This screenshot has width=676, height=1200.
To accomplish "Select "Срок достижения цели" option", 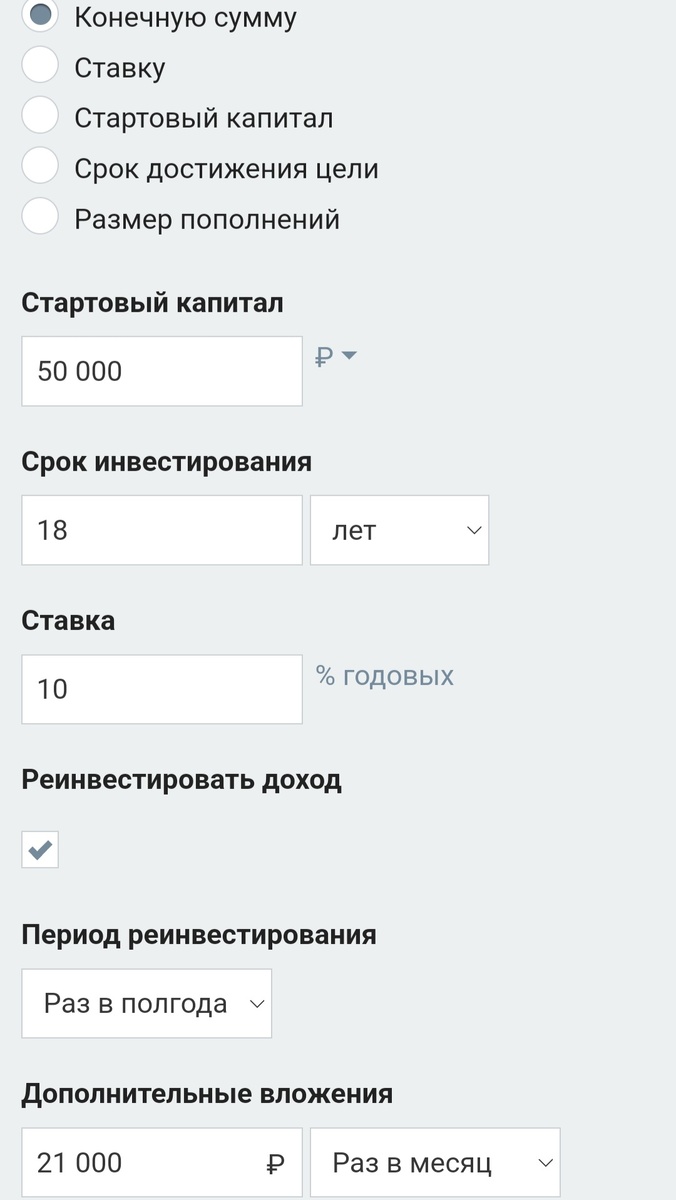I will pos(40,165).
